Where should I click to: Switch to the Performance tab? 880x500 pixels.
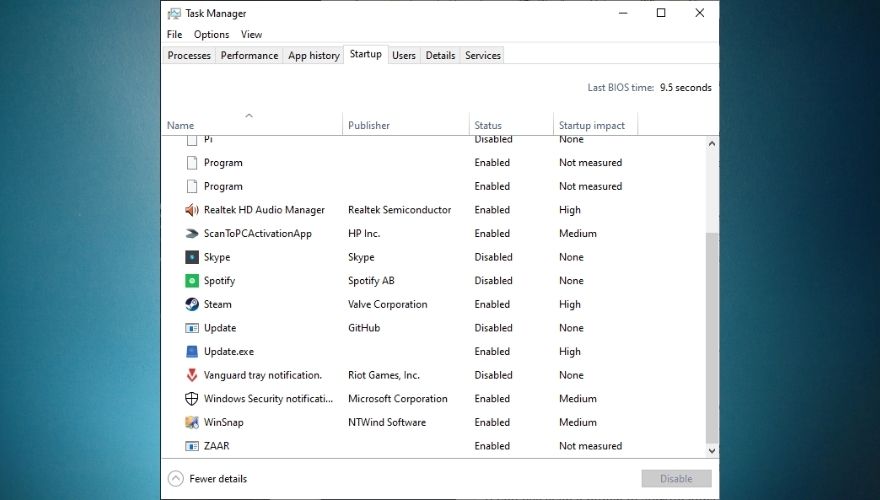click(249, 56)
